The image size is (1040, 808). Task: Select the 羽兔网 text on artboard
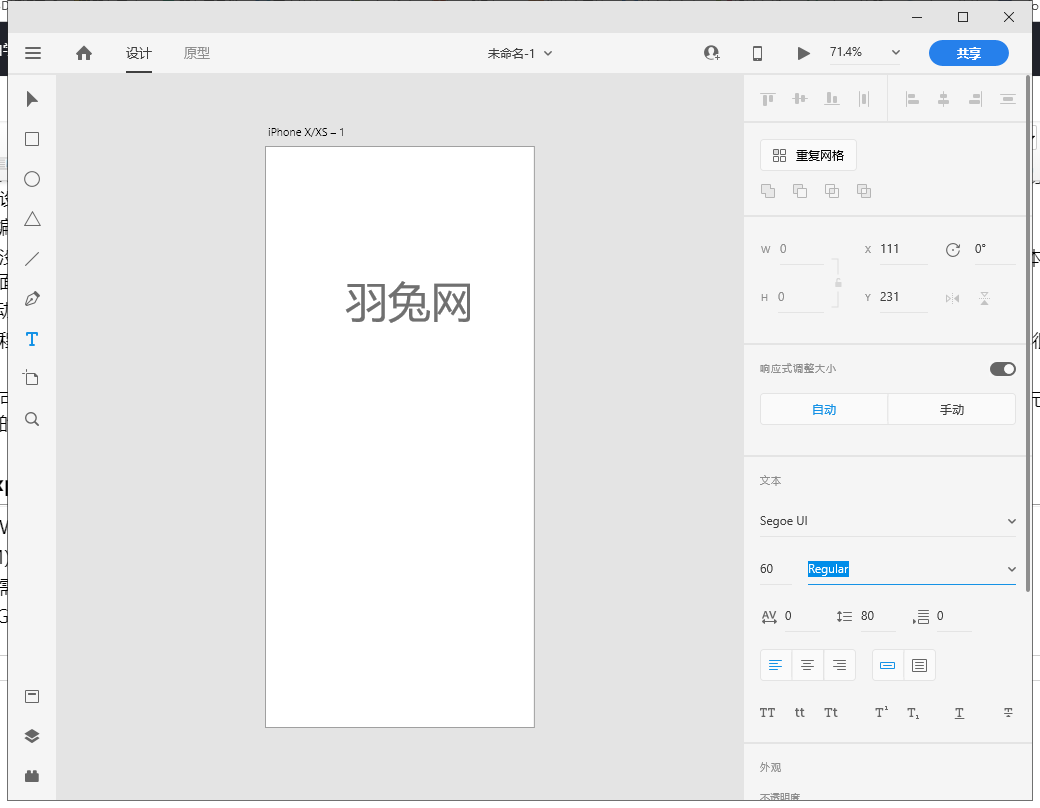tap(408, 303)
